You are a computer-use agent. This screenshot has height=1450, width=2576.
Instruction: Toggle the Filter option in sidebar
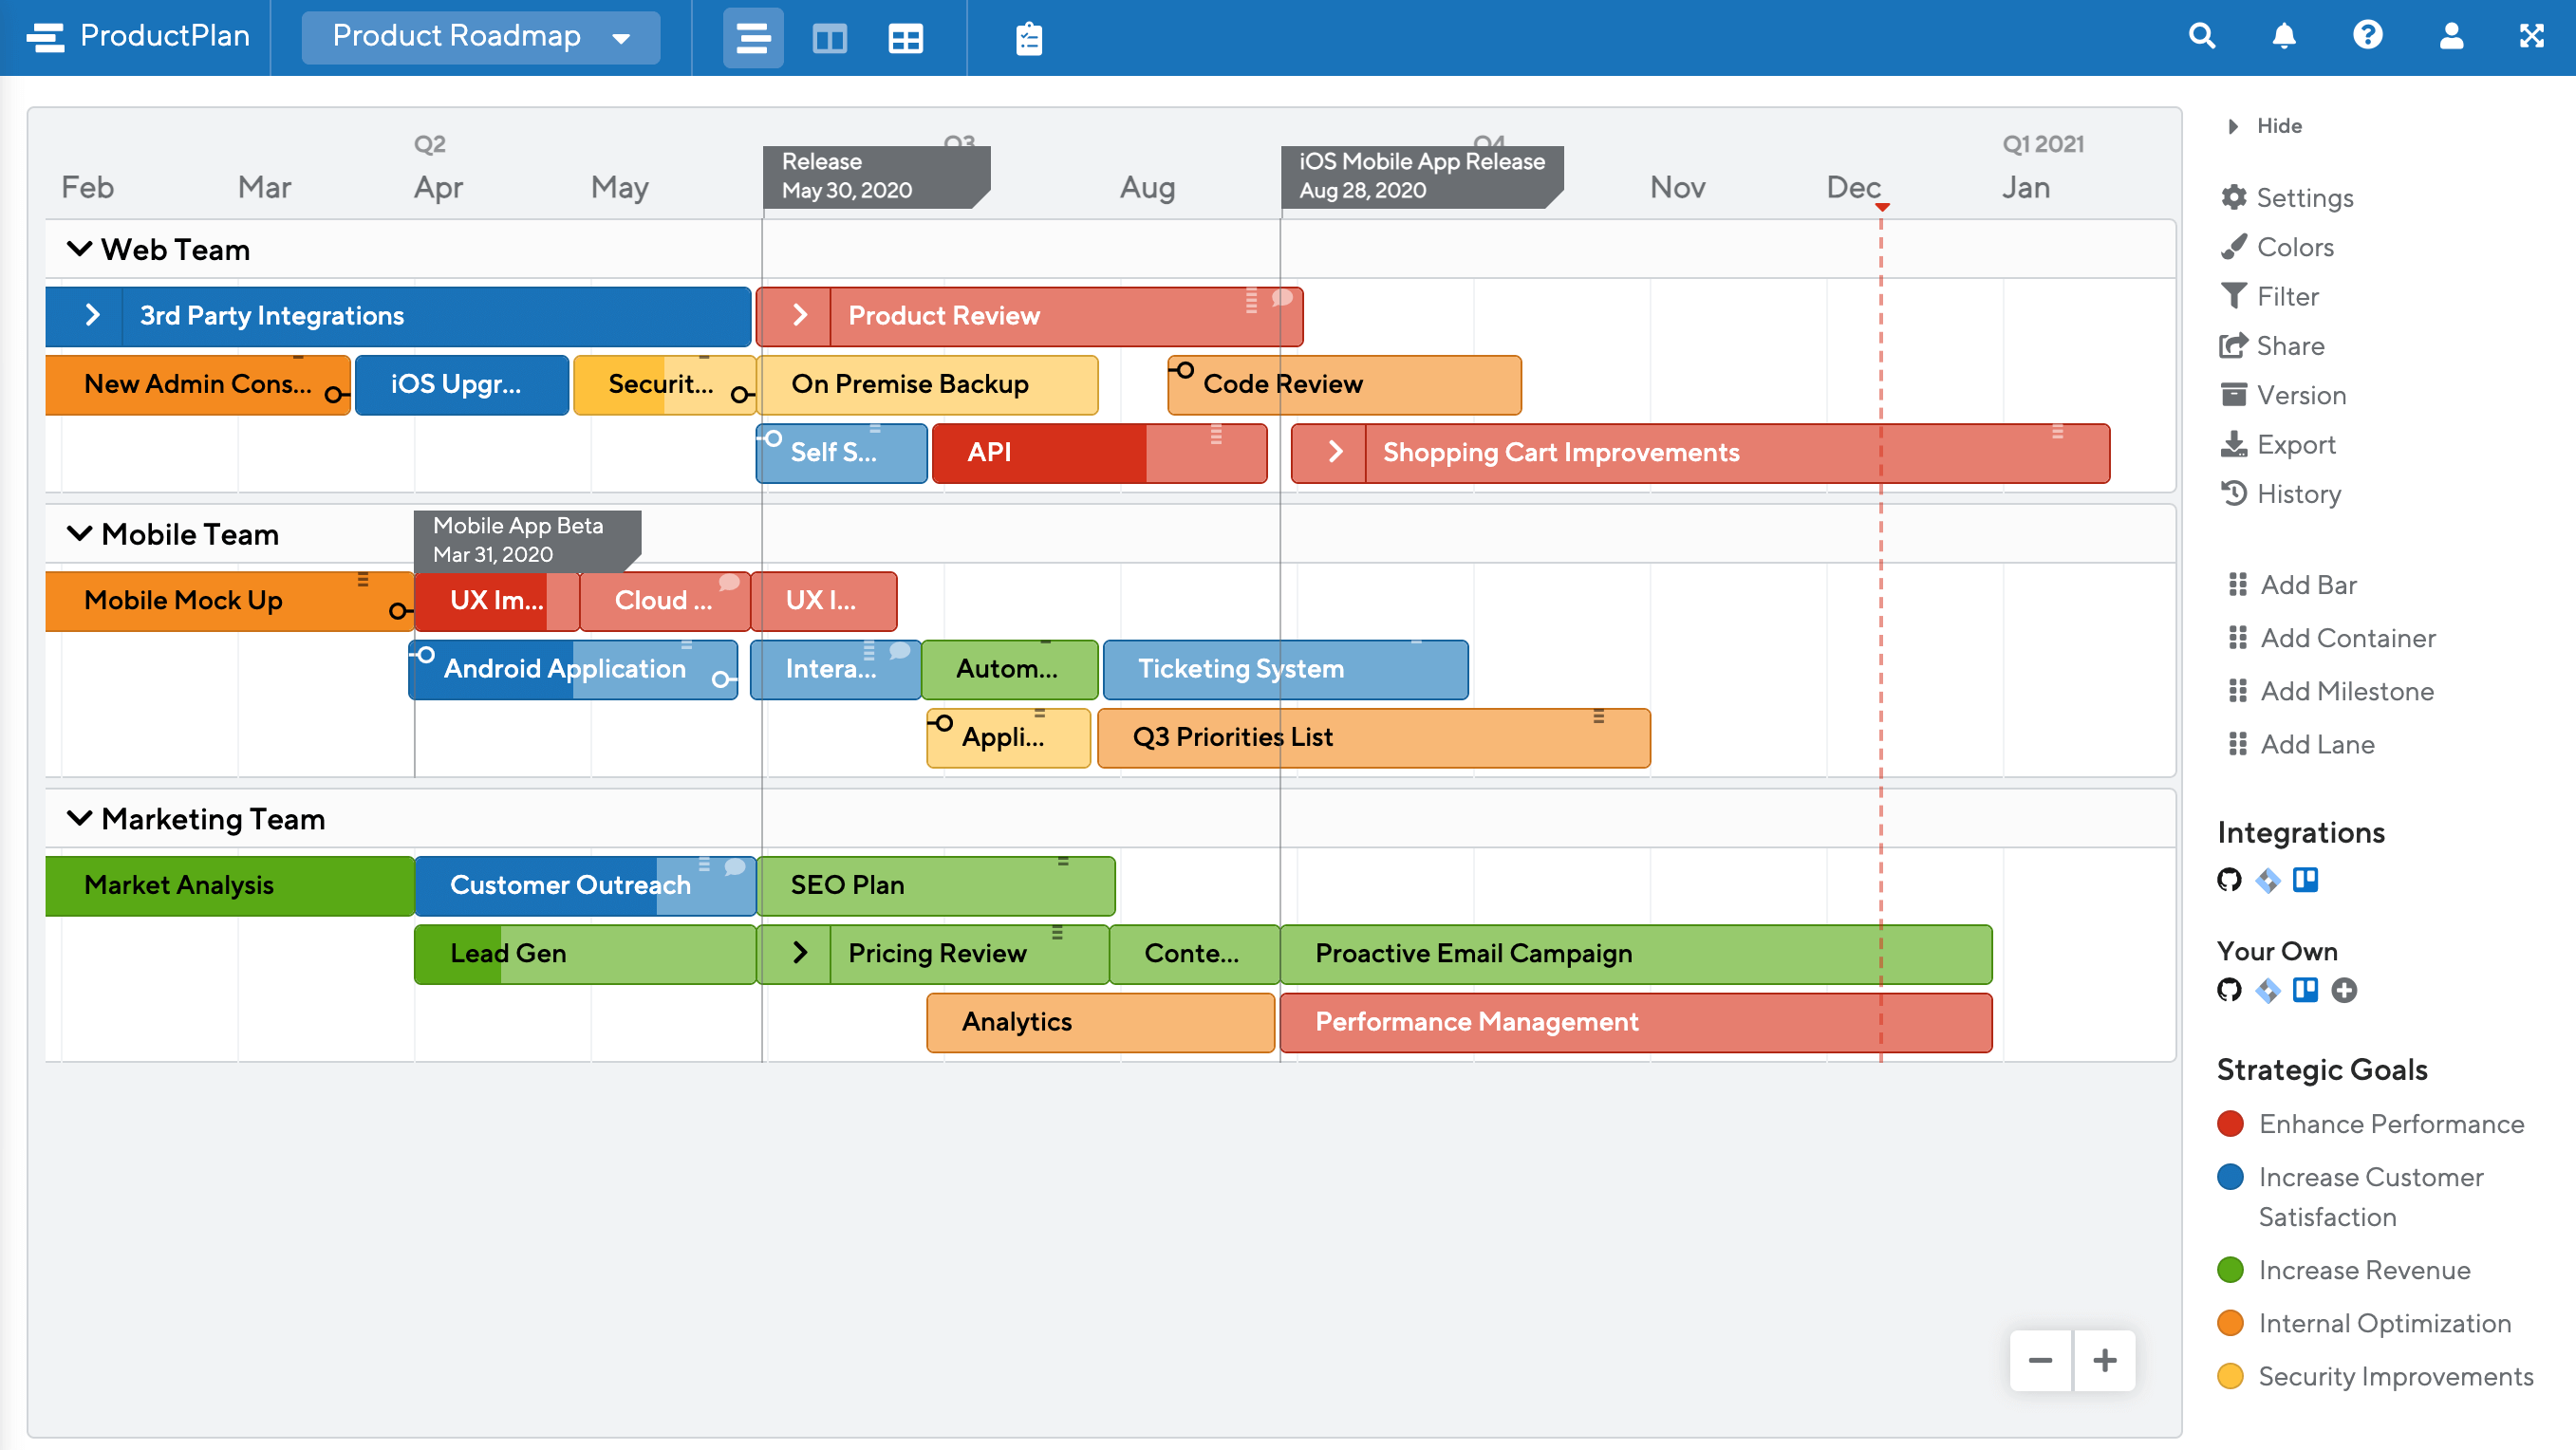pos(2284,295)
